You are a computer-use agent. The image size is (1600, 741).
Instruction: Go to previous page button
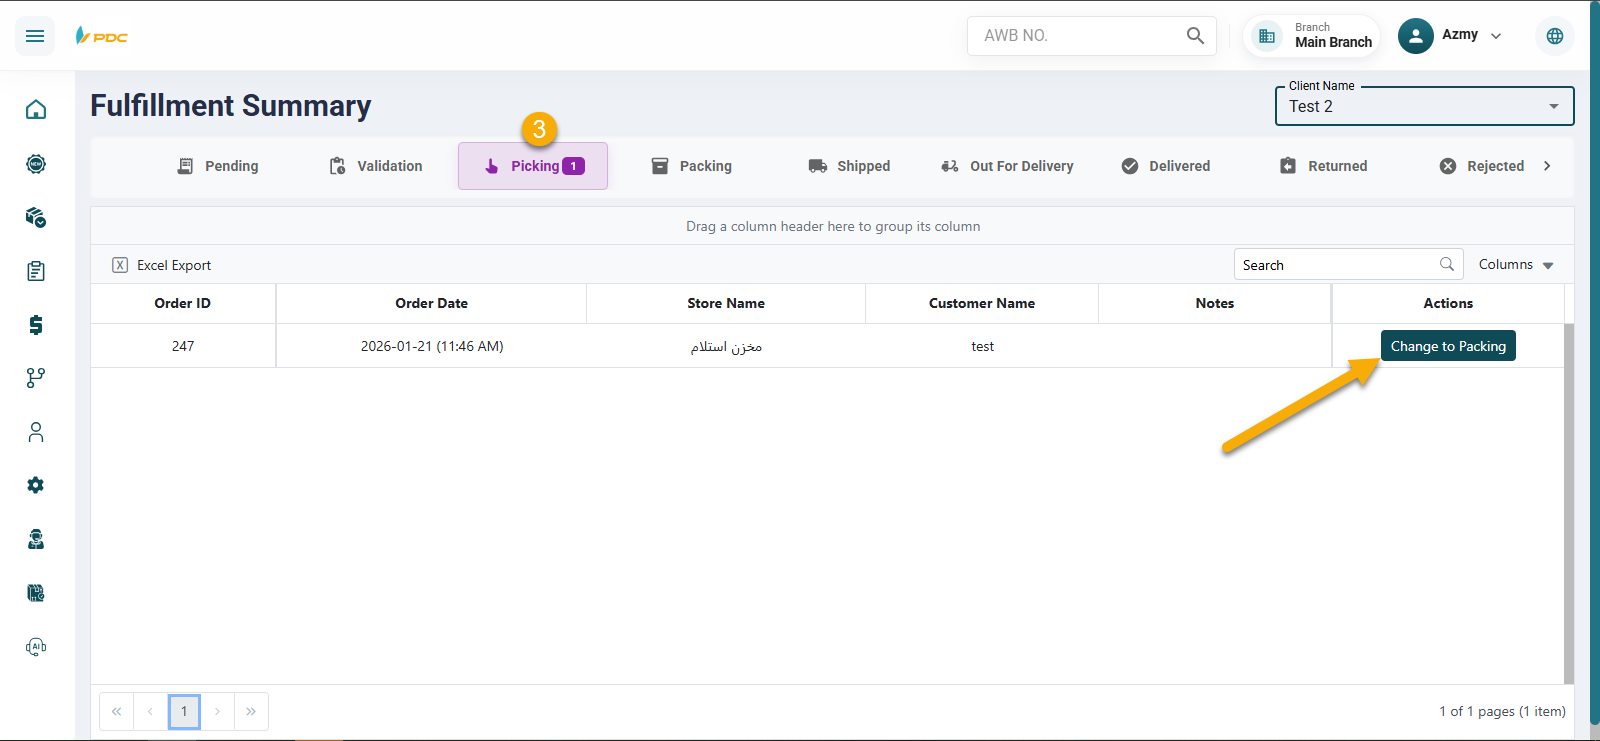pyautogui.click(x=150, y=711)
